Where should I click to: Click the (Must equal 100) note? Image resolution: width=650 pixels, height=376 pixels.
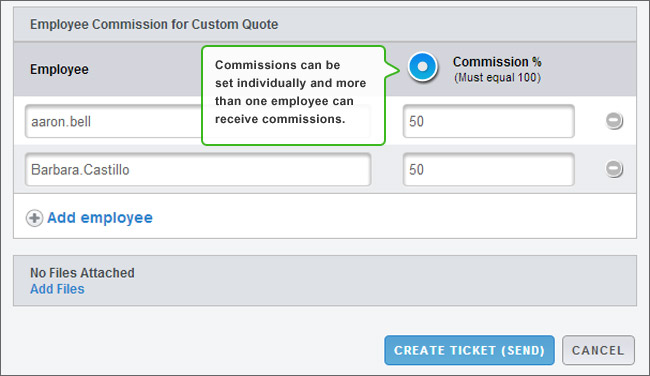[497, 78]
